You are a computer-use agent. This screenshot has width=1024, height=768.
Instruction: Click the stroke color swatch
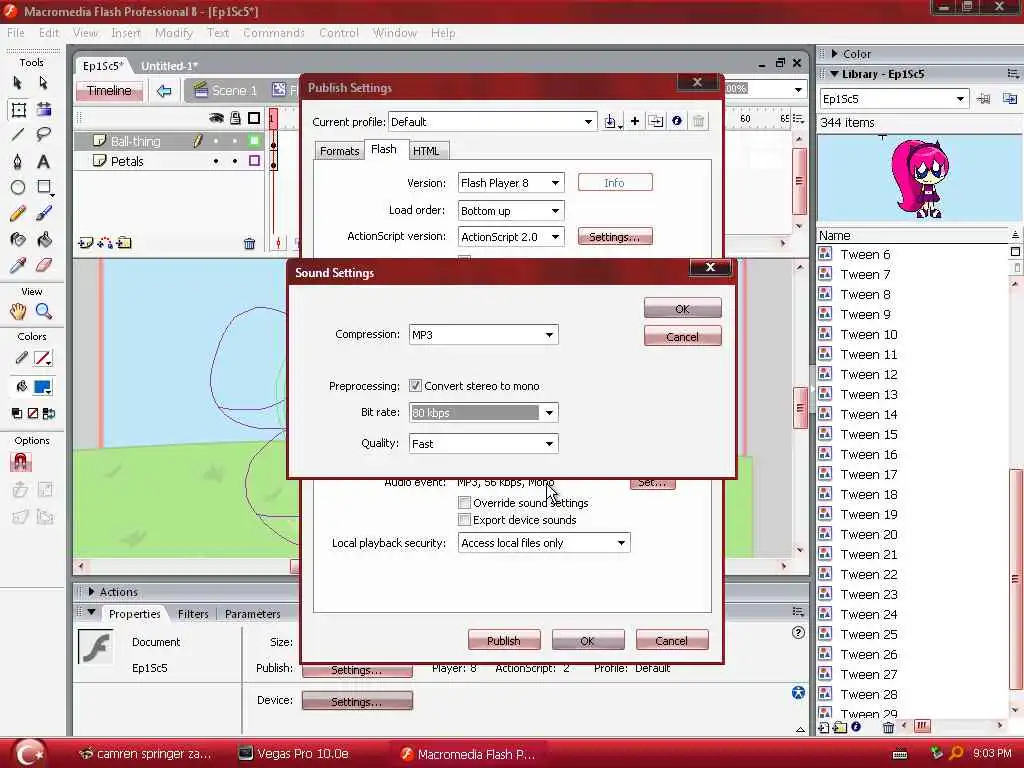pos(43,358)
